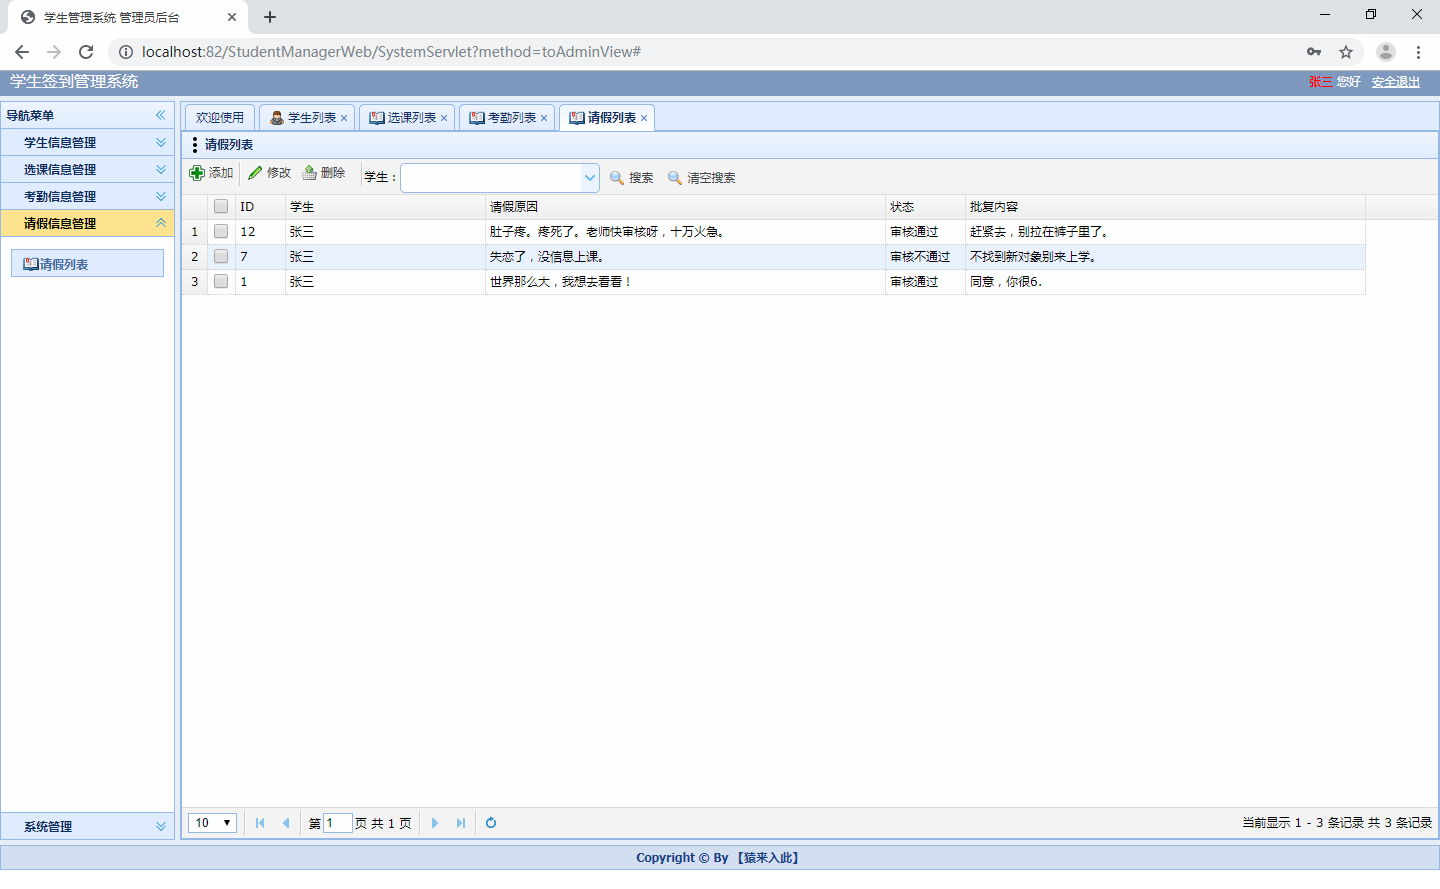Viewport: 1440px width, 889px height.
Task: Go to next page in pagination
Action: 435,823
